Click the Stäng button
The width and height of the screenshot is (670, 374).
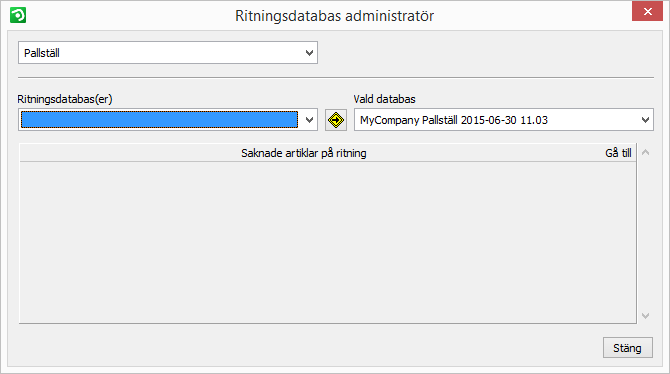pyautogui.click(x=628, y=348)
